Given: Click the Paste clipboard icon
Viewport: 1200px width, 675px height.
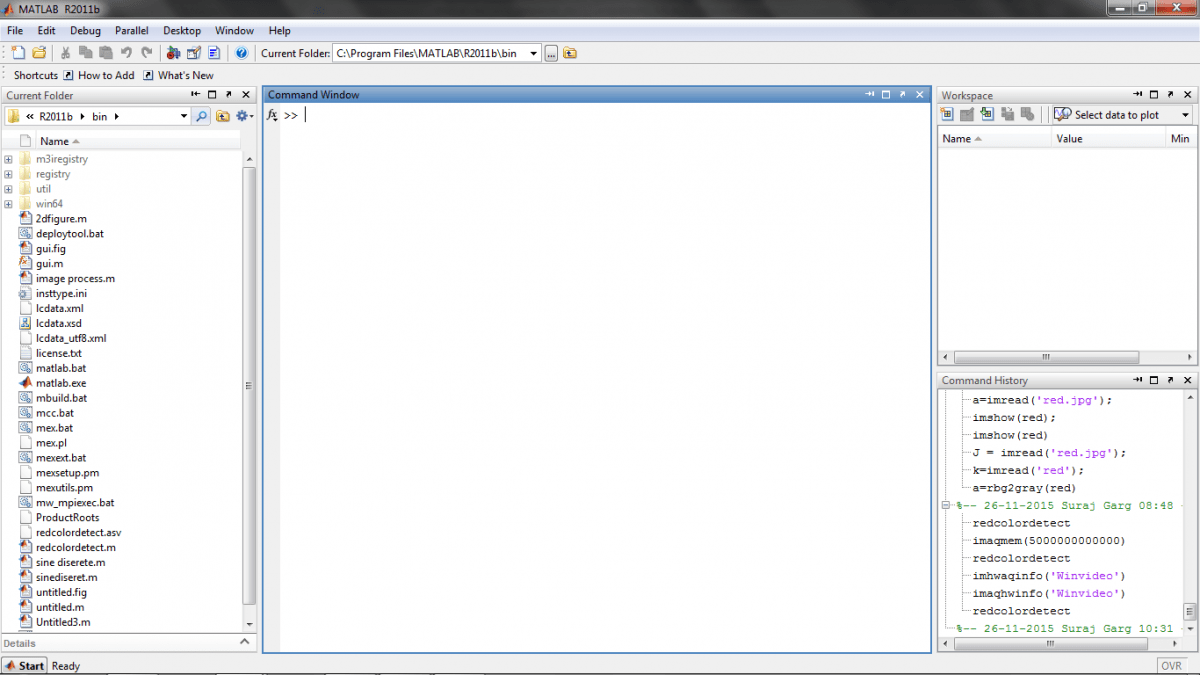Looking at the screenshot, I should coord(106,53).
